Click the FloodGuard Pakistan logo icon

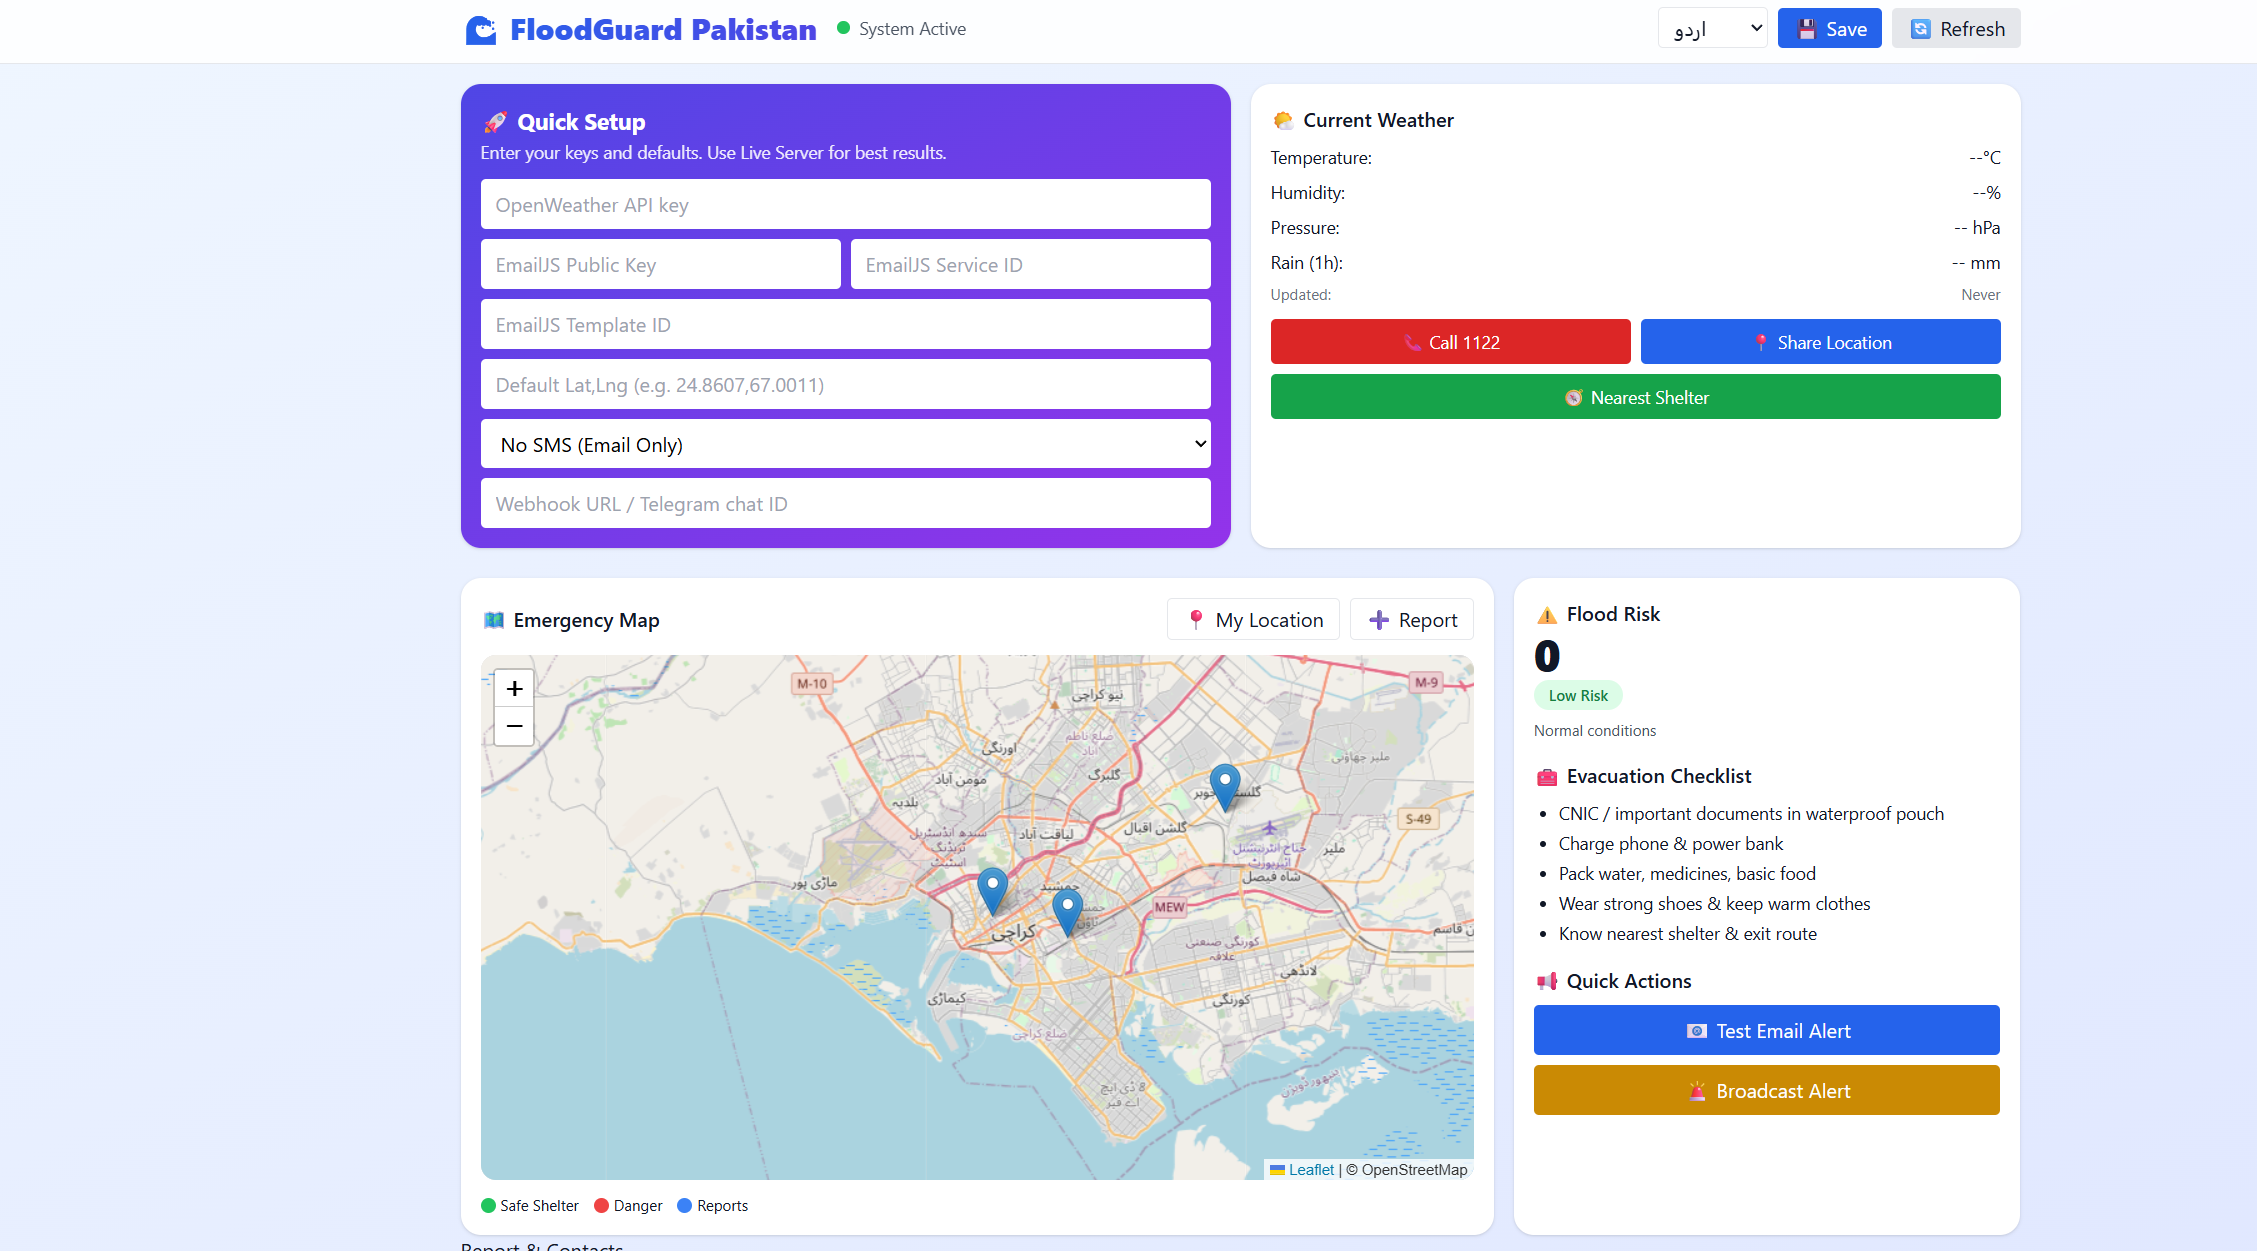[x=481, y=30]
